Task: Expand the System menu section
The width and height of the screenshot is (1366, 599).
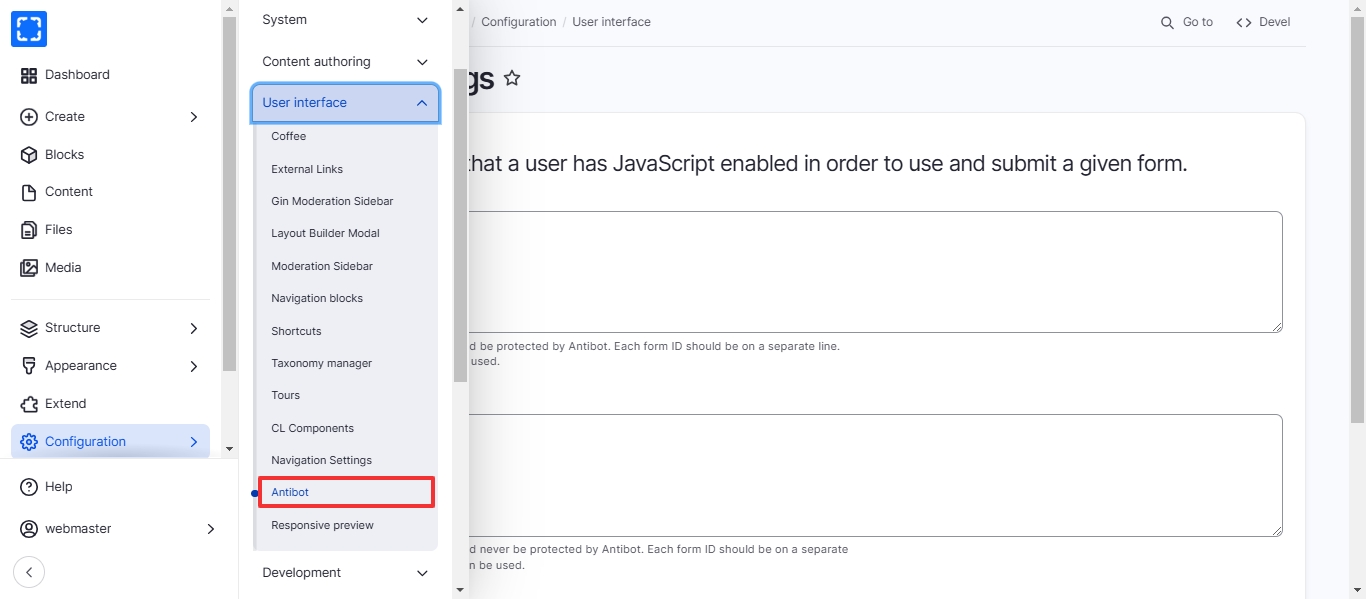Action: click(345, 20)
